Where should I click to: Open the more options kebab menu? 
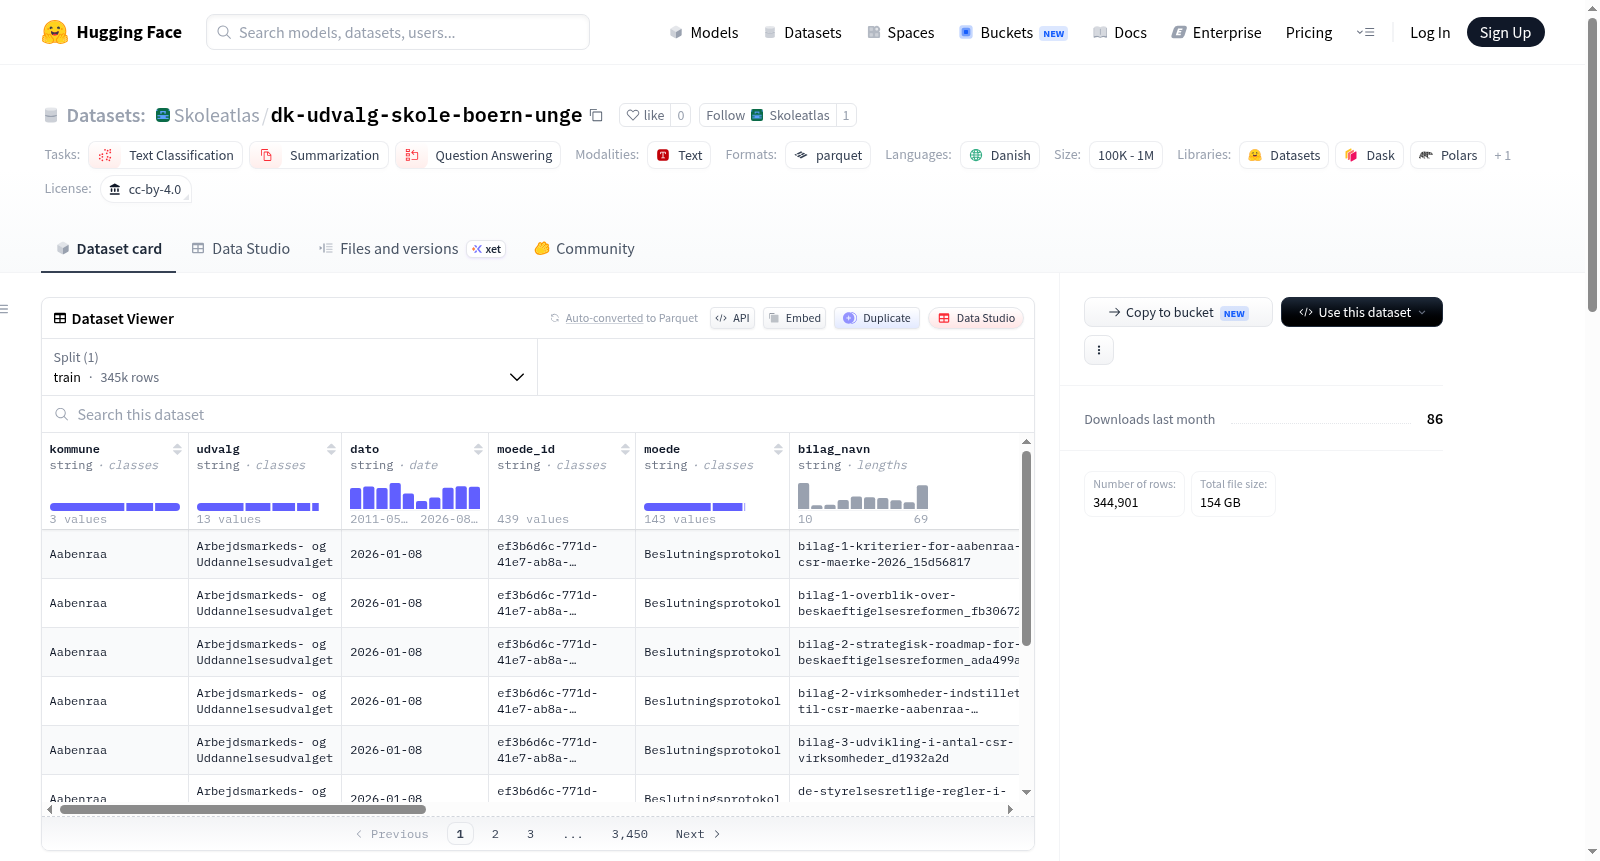tap(1099, 350)
